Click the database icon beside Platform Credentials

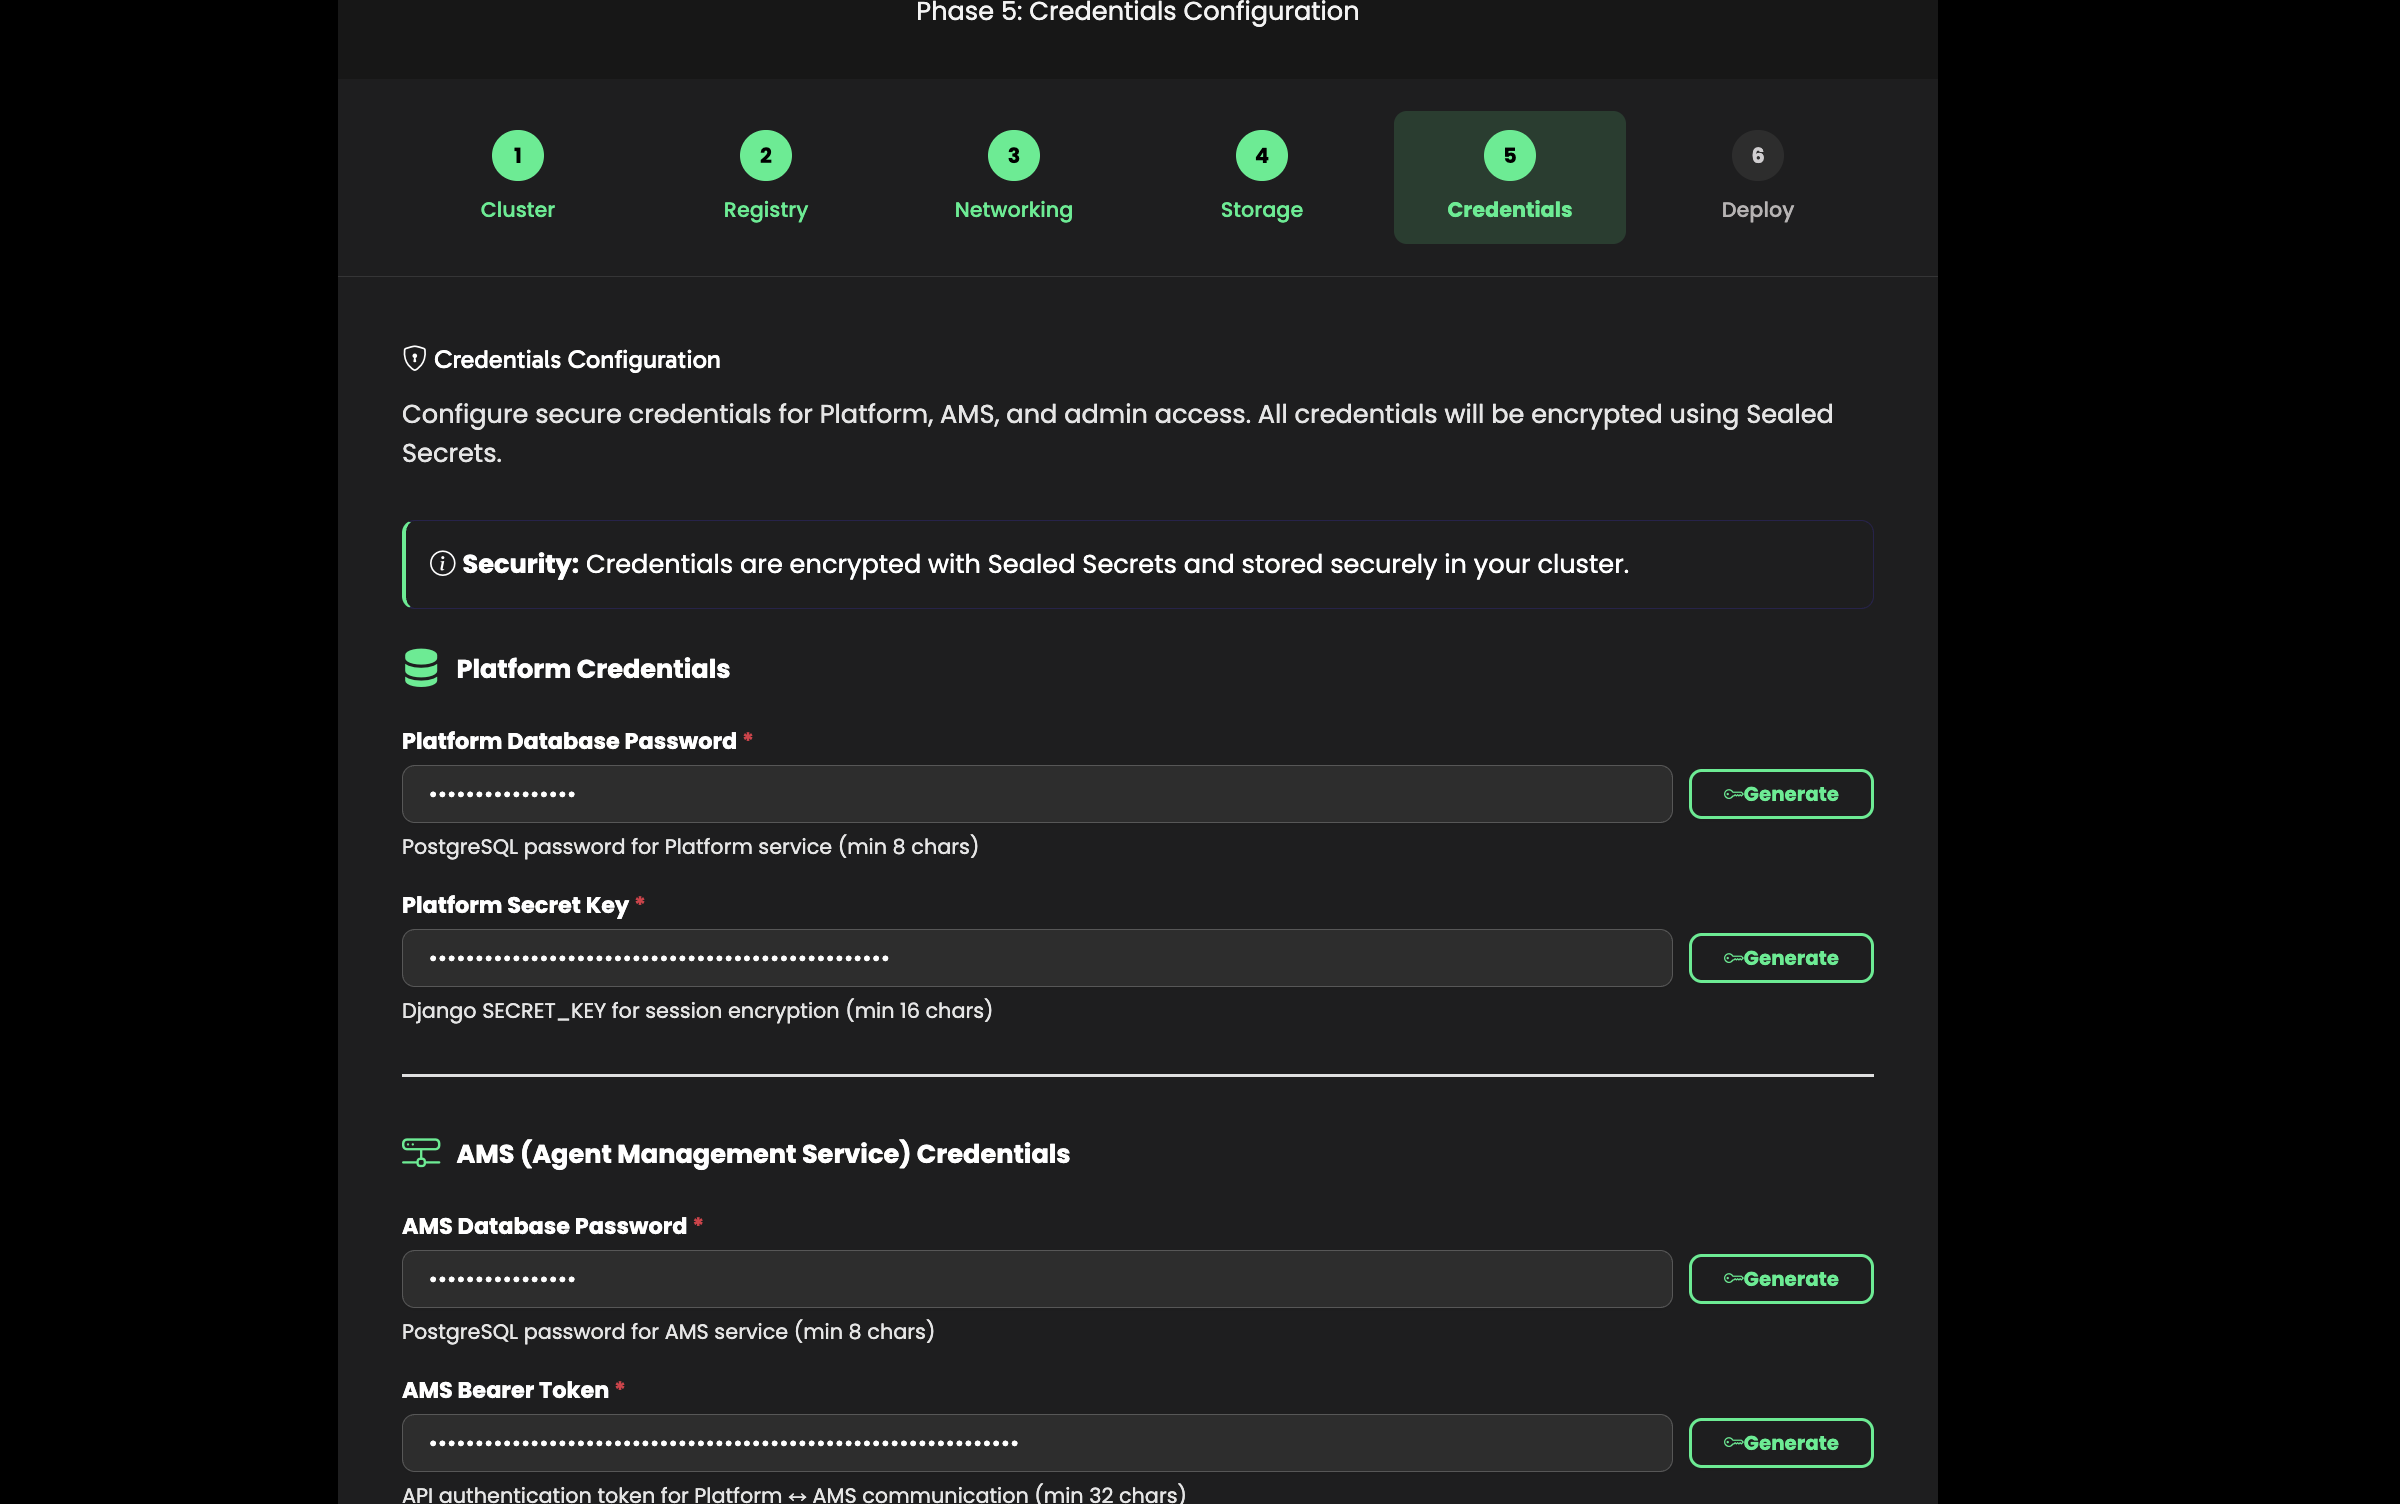421,668
